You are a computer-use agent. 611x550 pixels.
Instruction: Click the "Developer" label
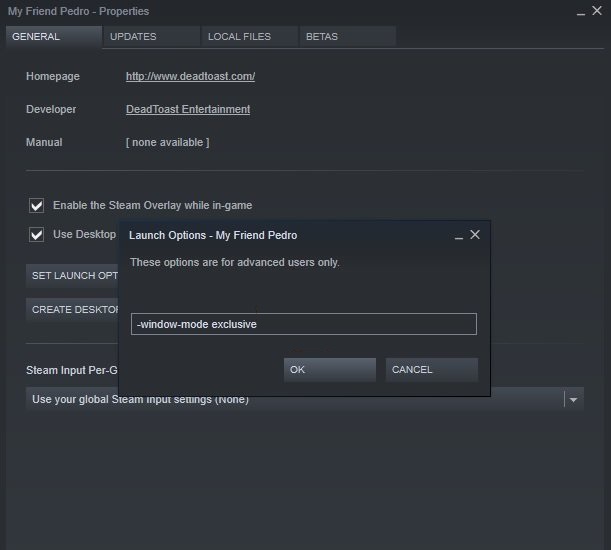pyautogui.click(x=51, y=110)
